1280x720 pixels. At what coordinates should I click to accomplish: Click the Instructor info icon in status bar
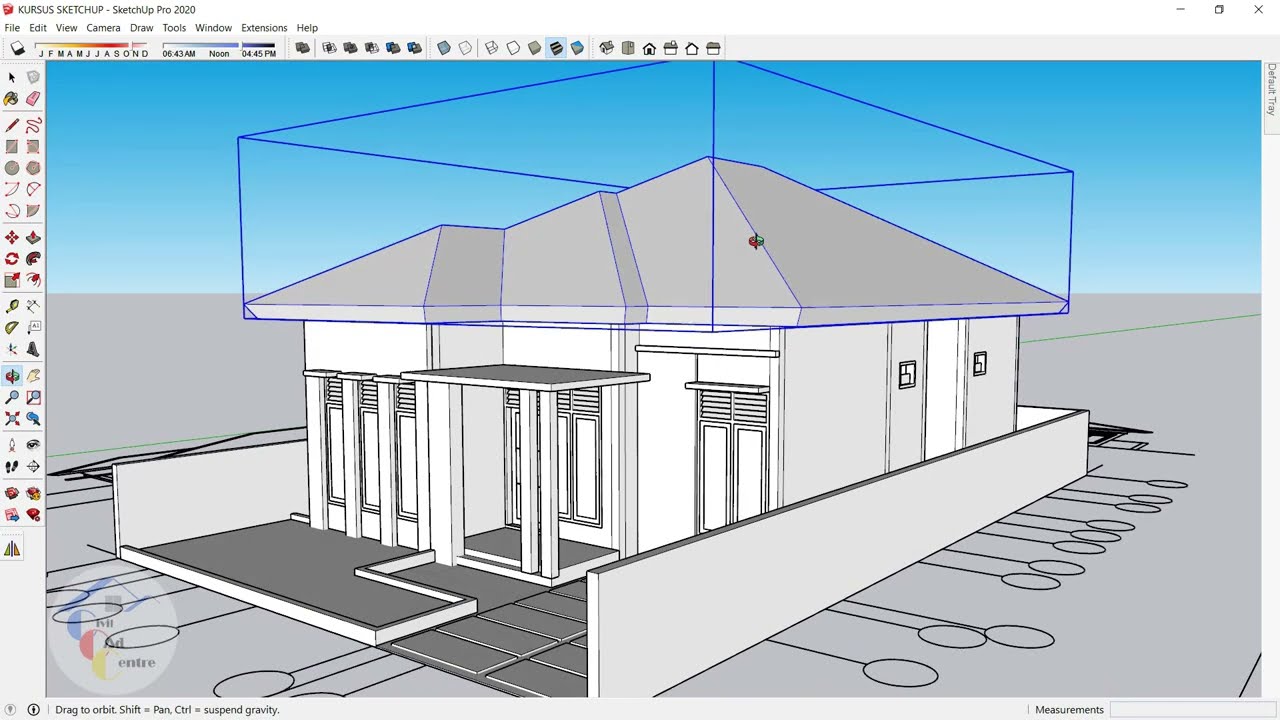(33, 710)
